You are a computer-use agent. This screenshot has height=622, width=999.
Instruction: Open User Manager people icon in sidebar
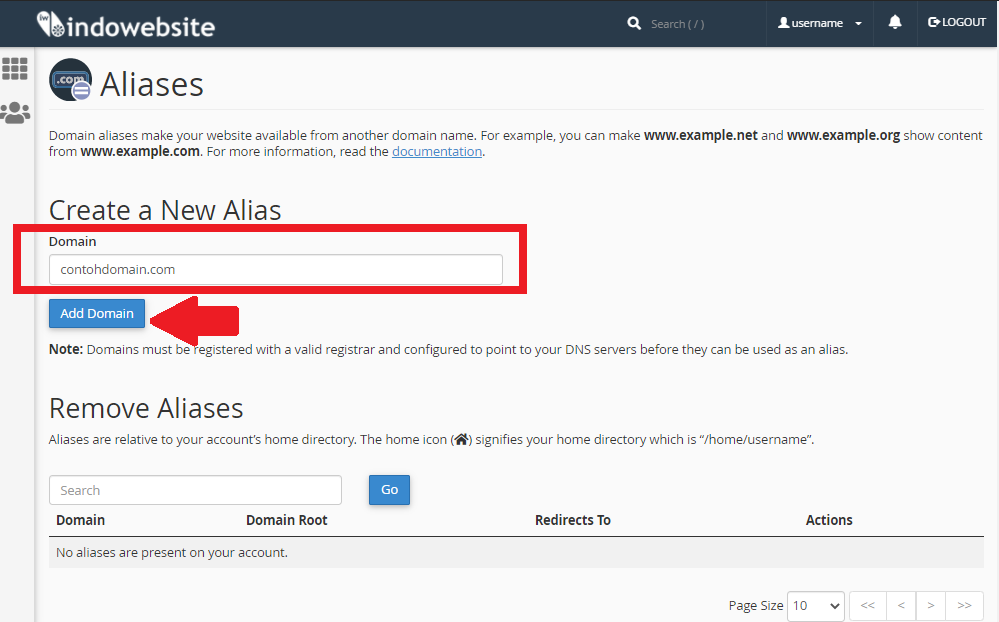click(x=15, y=113)
